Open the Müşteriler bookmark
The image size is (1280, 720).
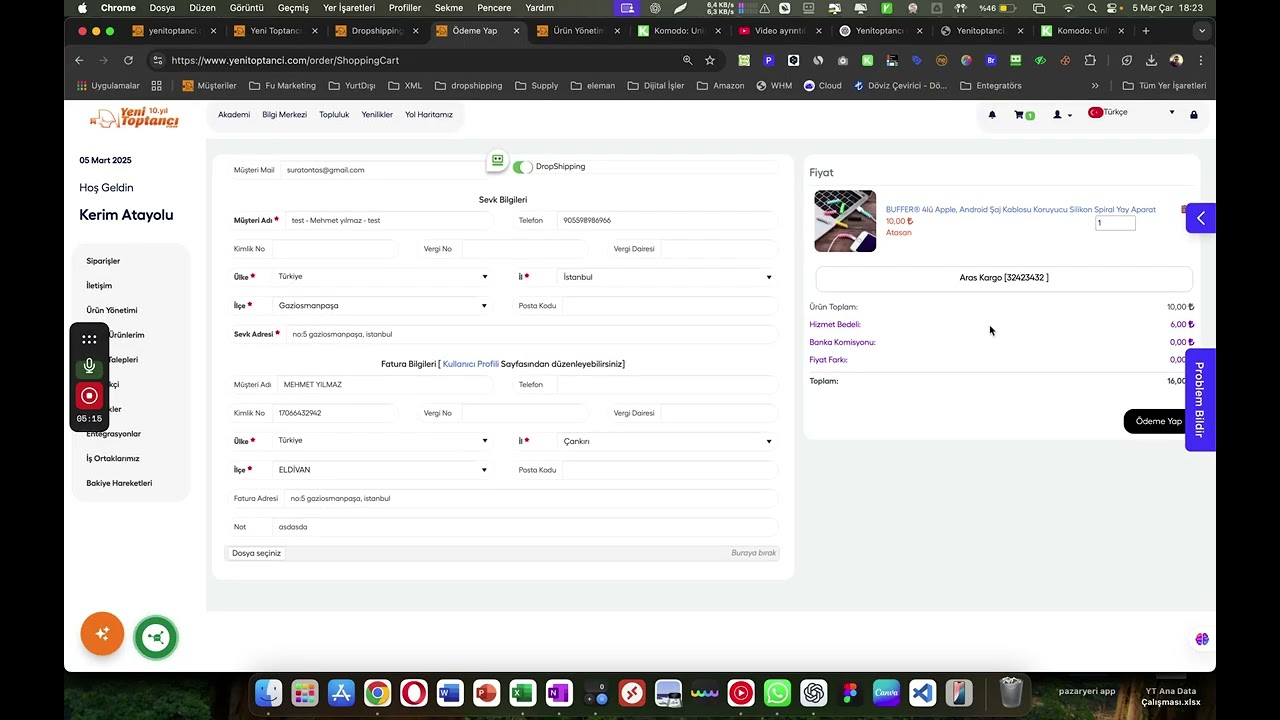[209, 86]
